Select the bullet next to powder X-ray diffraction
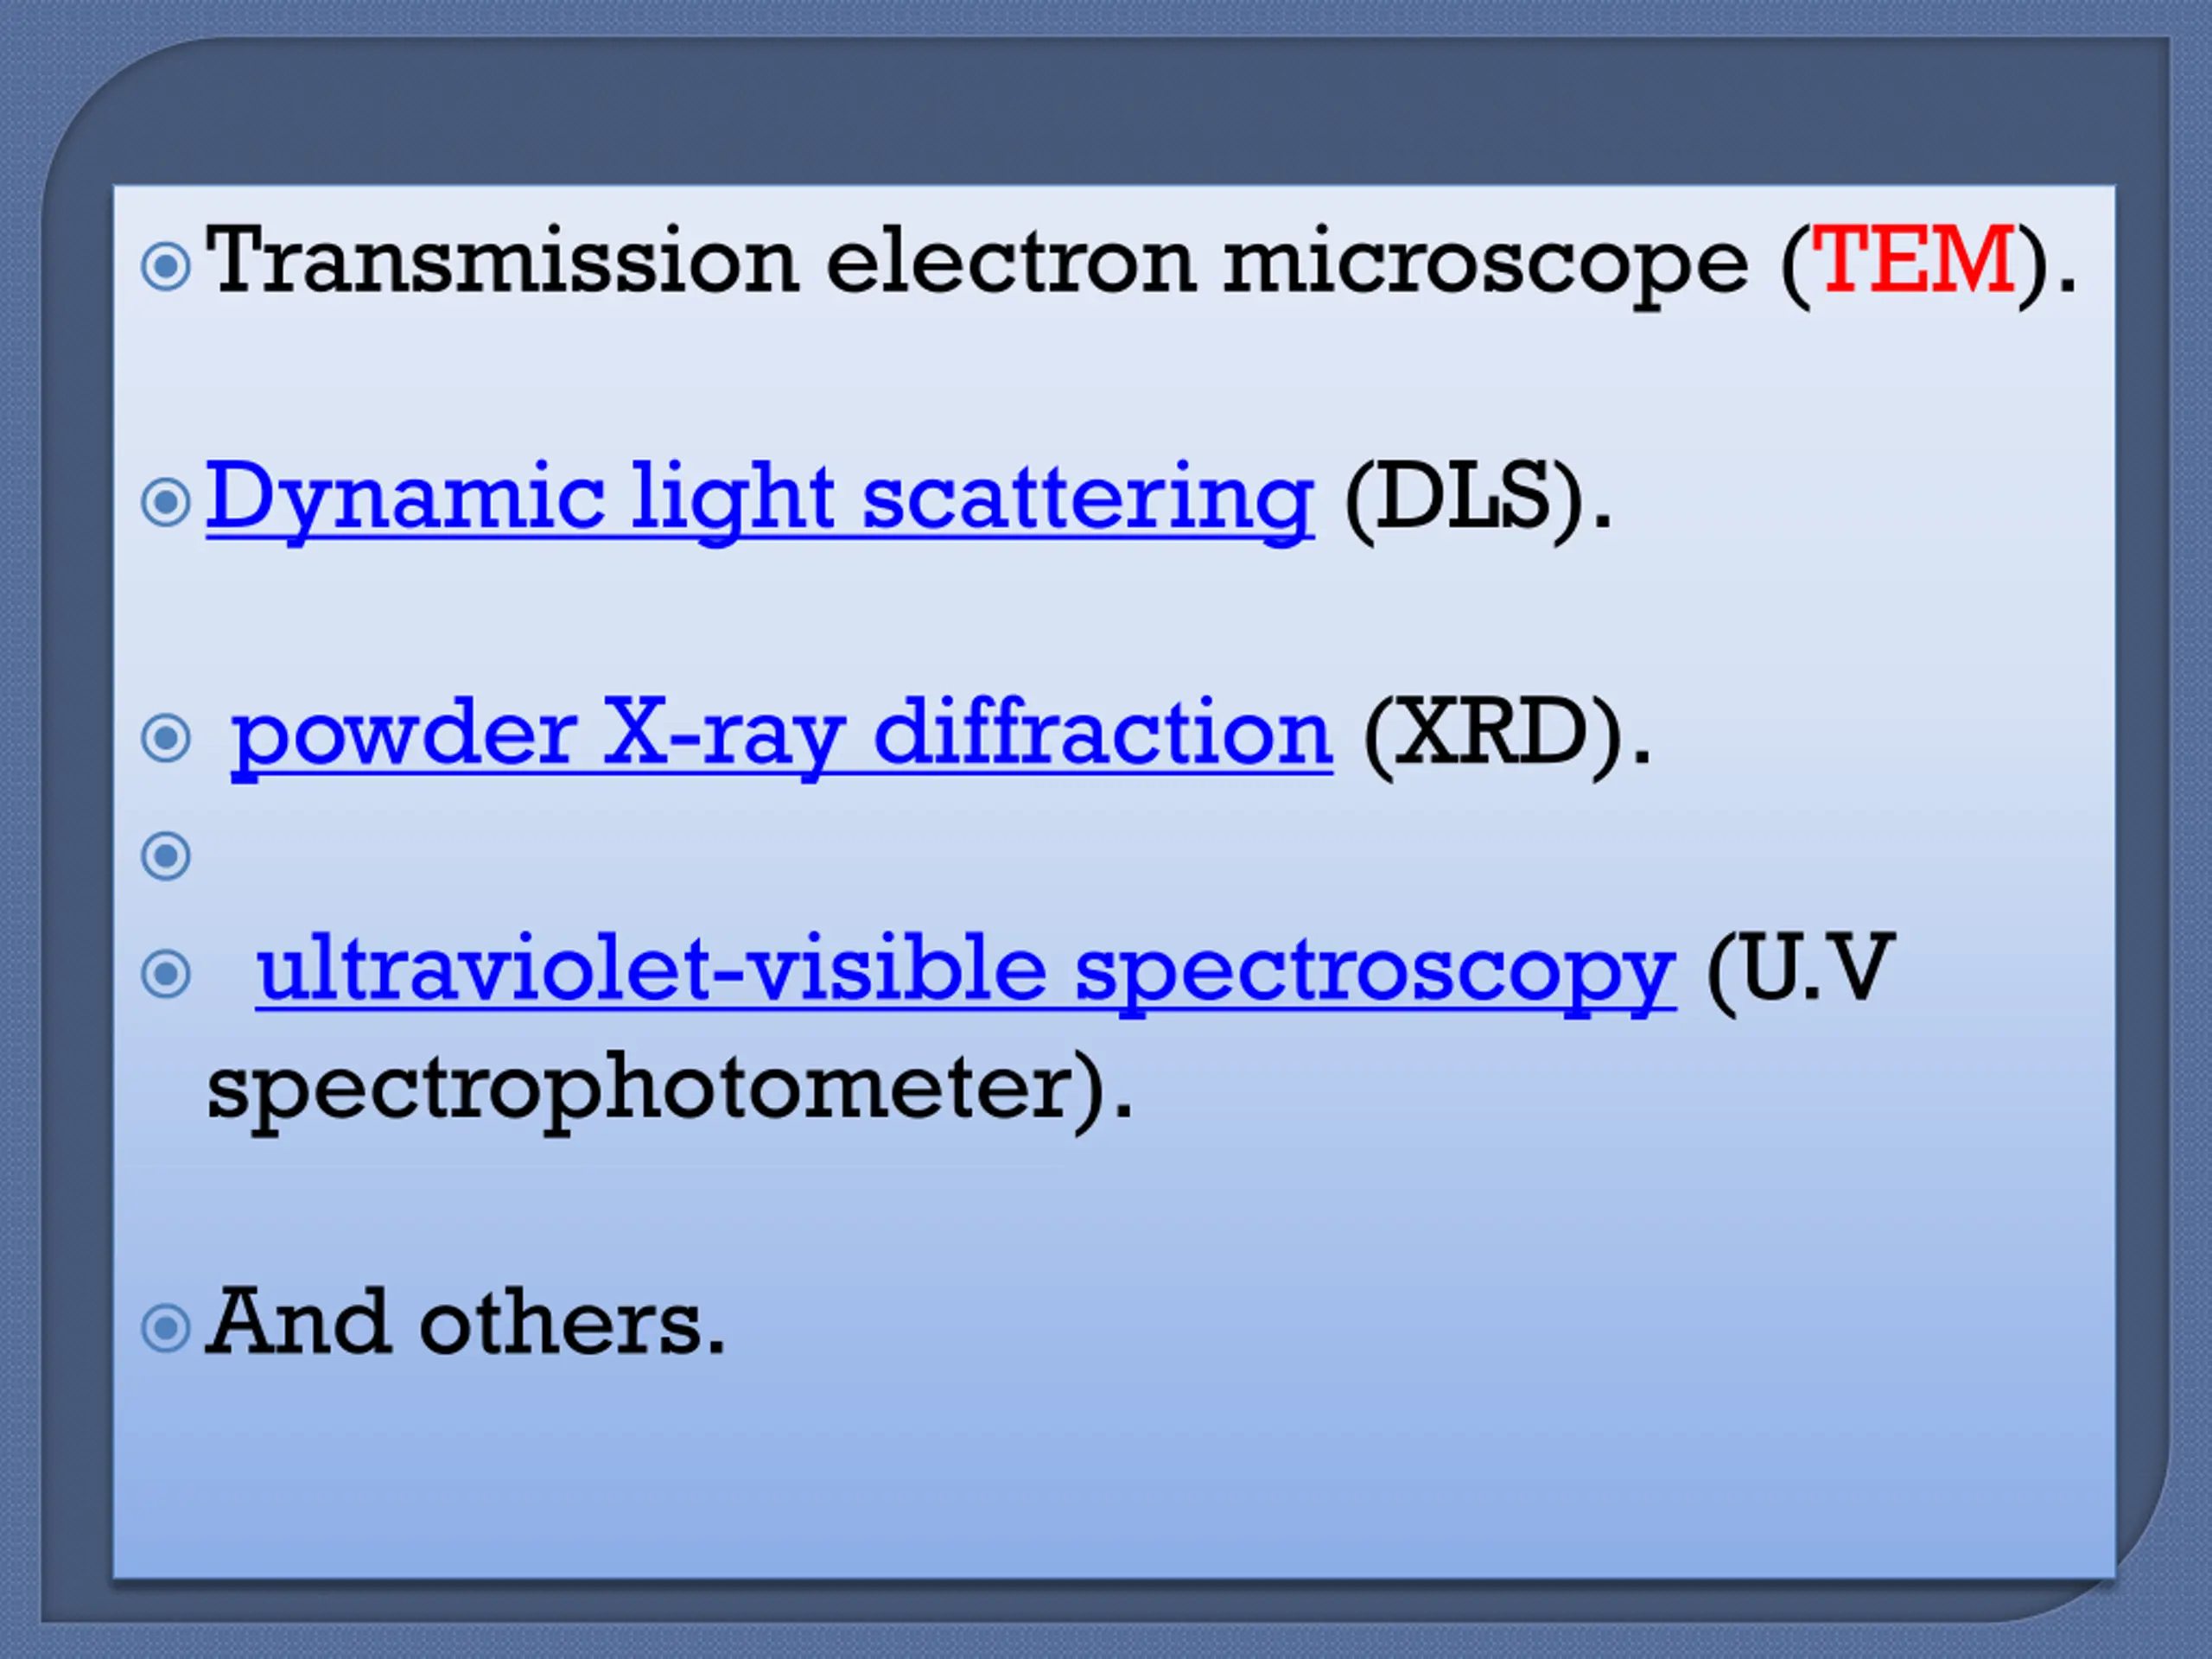The image size is (2212, 1659). 166,739
